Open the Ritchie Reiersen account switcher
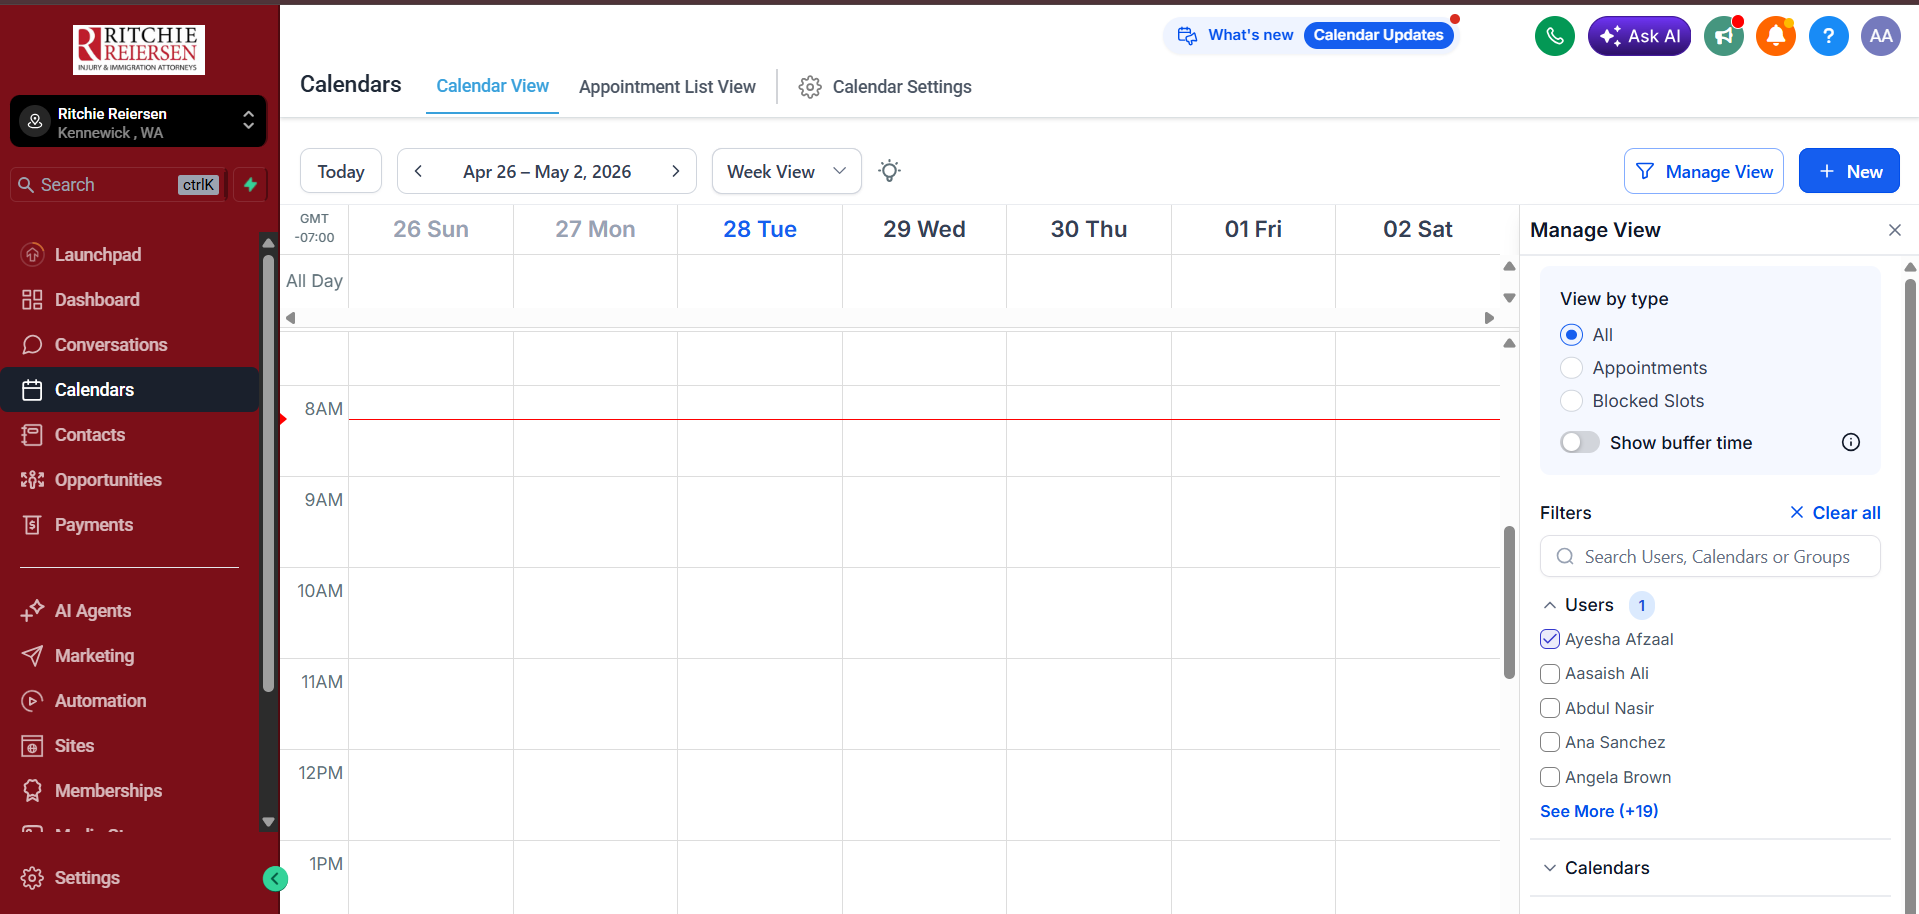This screenshot has height=914, width=1919. point(138,121)
